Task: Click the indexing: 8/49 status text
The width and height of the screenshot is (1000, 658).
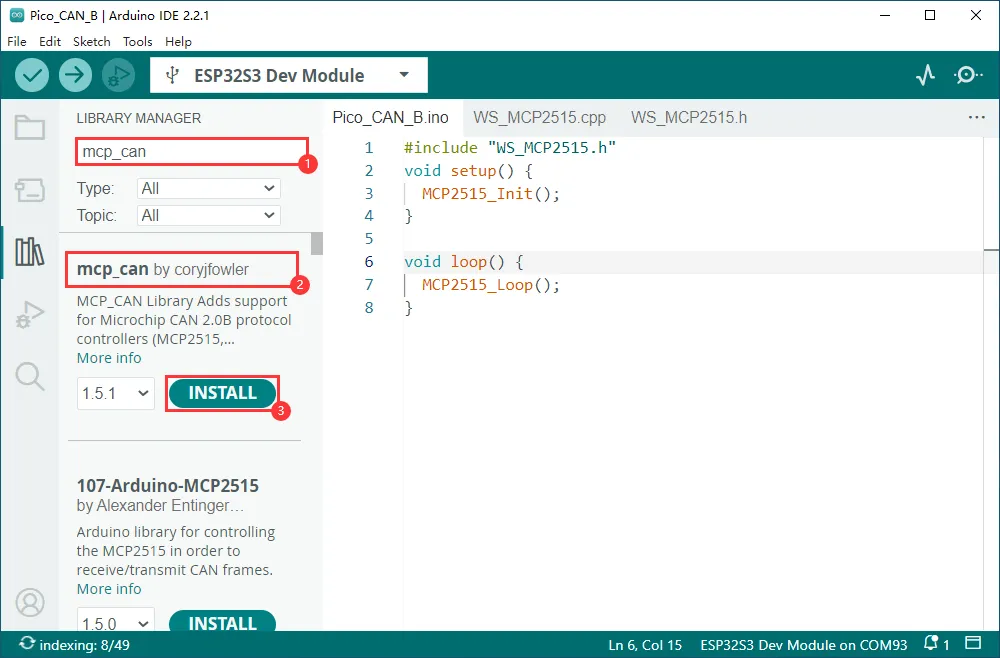Action: click(x=84, y=645)
